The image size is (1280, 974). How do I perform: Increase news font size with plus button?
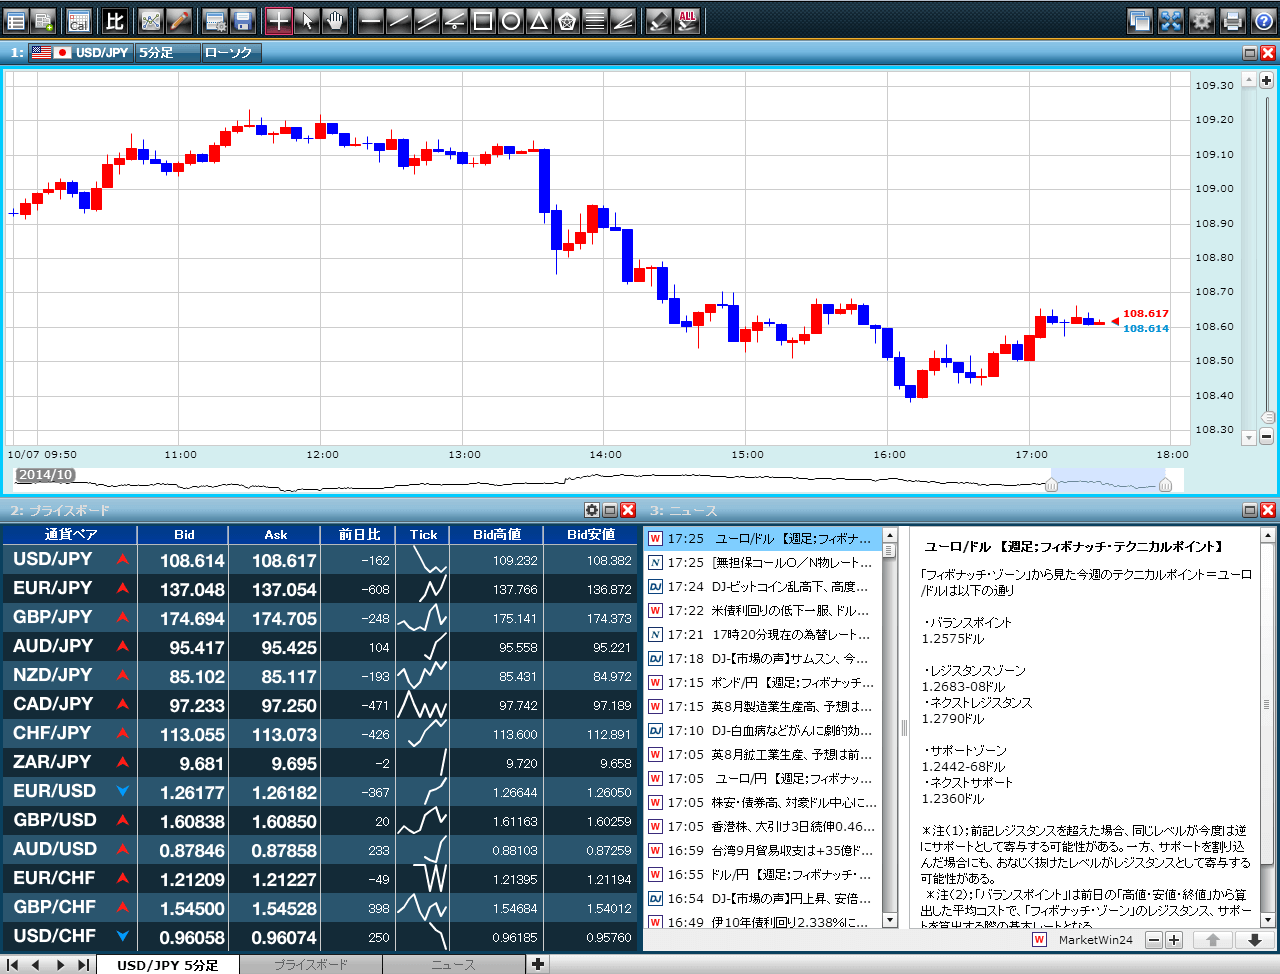[1174, 940]
